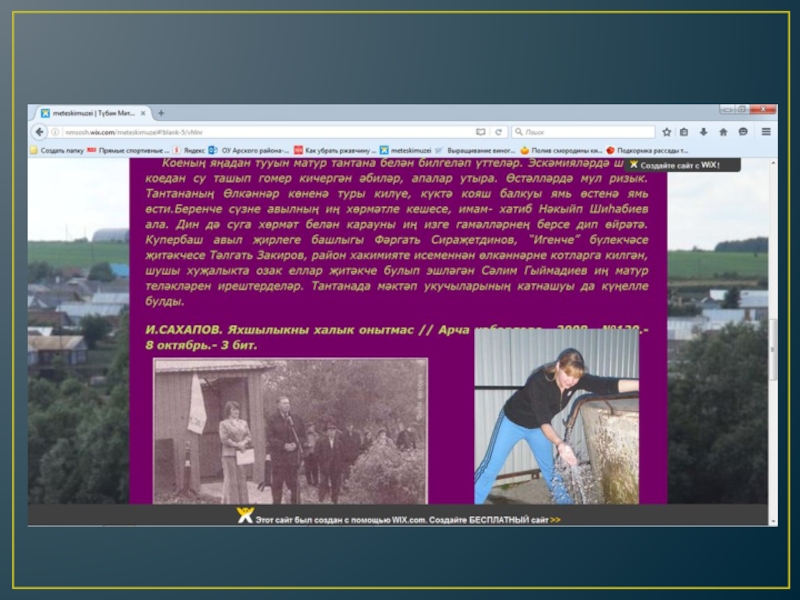Go to the home page icon
This screenshot has width=800, height=600.
click(x=724, y=131)
